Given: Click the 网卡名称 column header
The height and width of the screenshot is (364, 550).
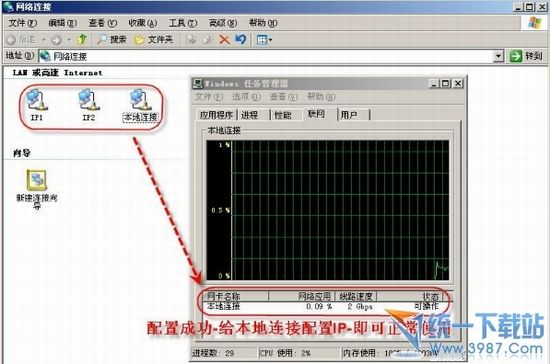Looking at the screenshot, I should pos(237,296).
